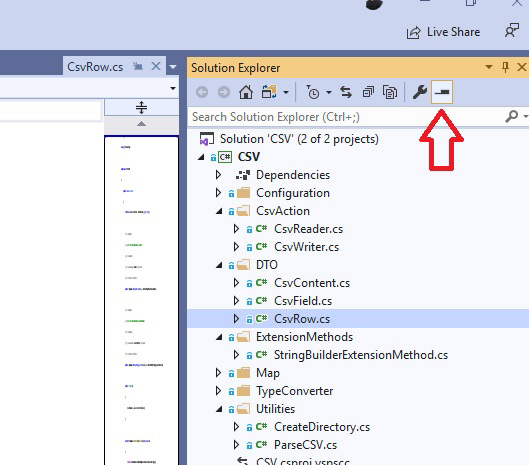Click the search magnifier icon

click(512, 116)
